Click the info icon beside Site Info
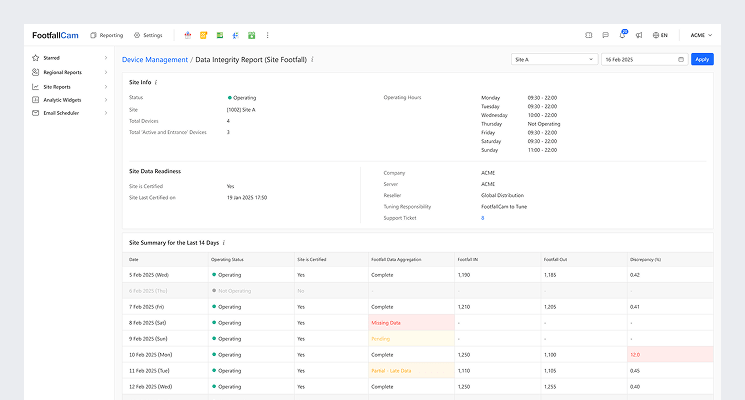 pos(156,82)
